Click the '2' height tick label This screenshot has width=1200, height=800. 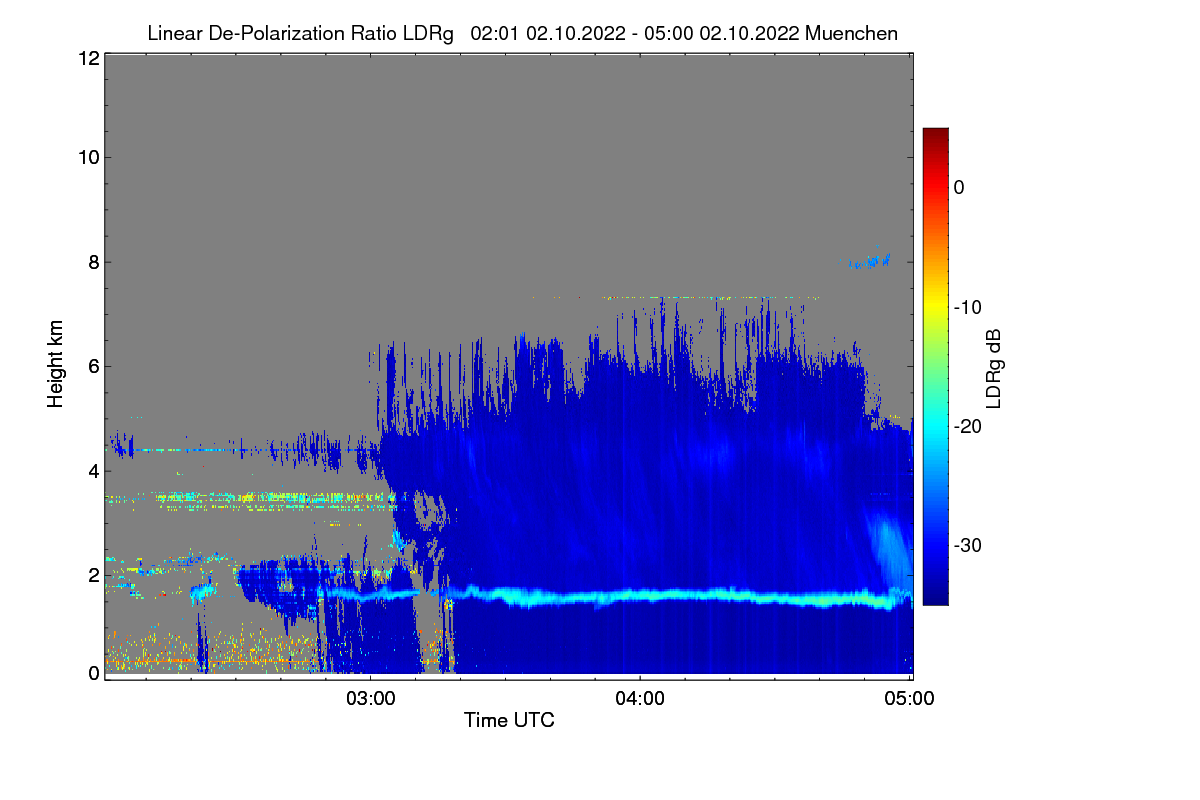(93, 574)
